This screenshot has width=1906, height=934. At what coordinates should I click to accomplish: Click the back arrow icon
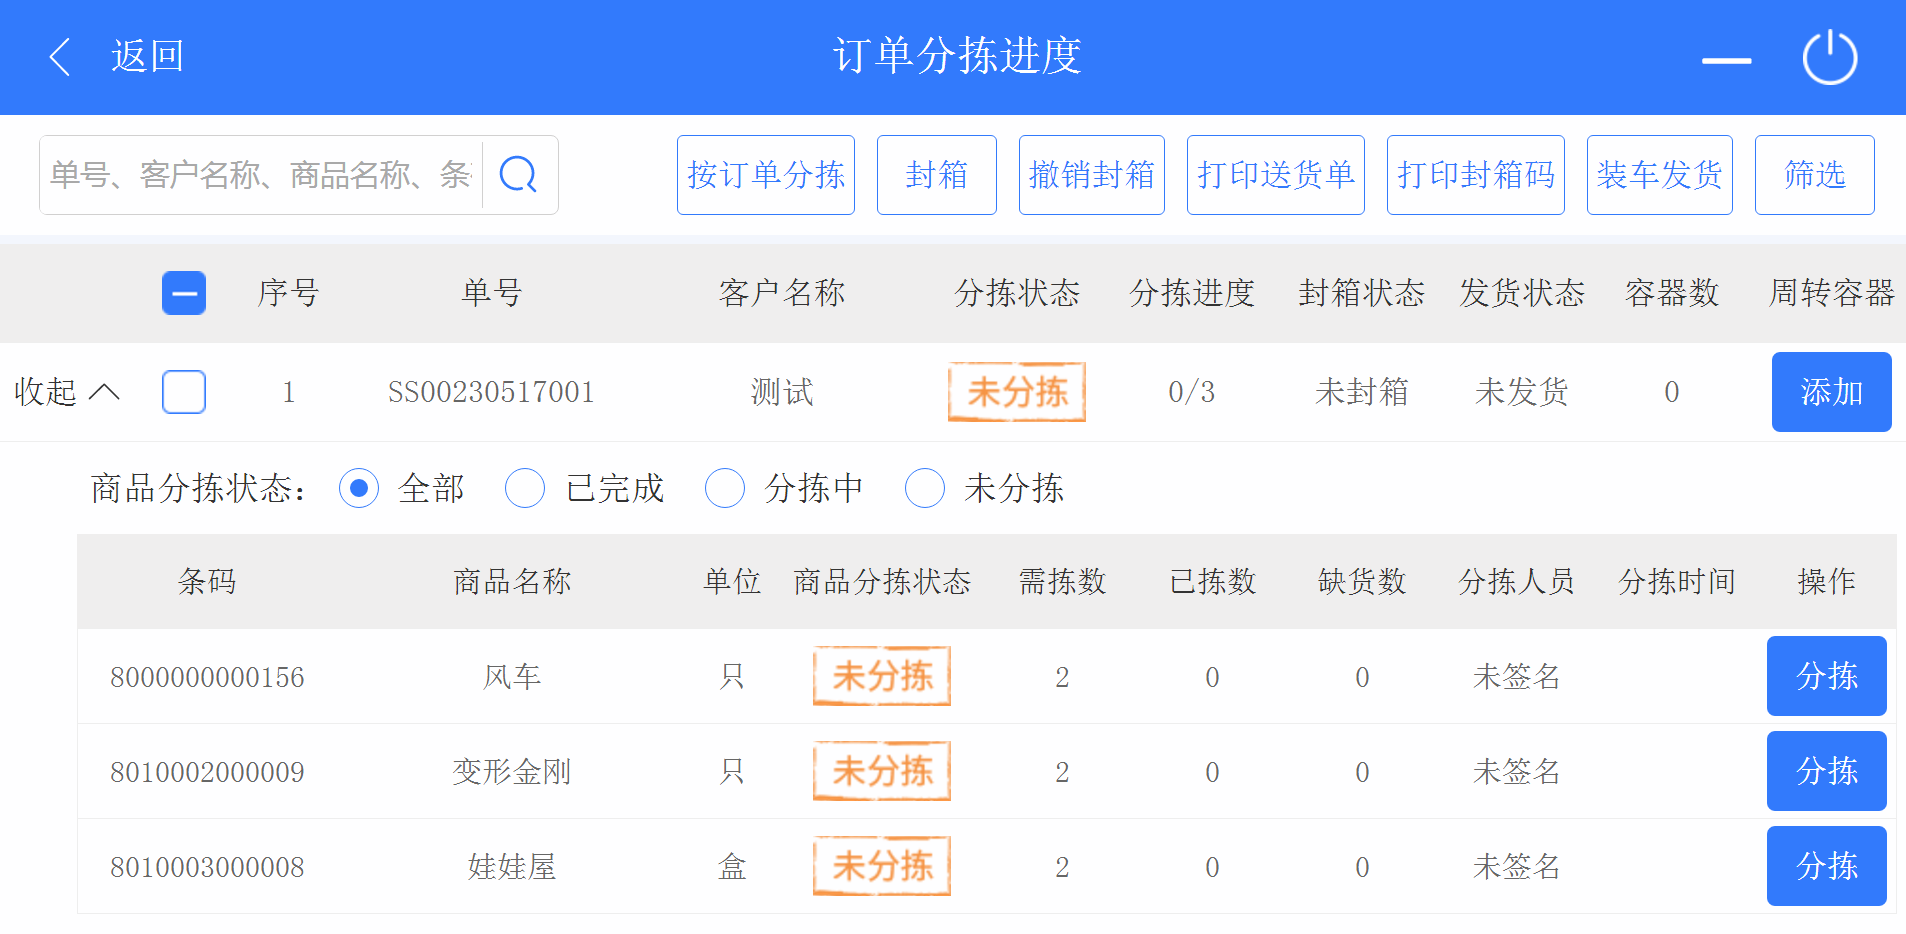pyautogui.click(x=61, y=57)
